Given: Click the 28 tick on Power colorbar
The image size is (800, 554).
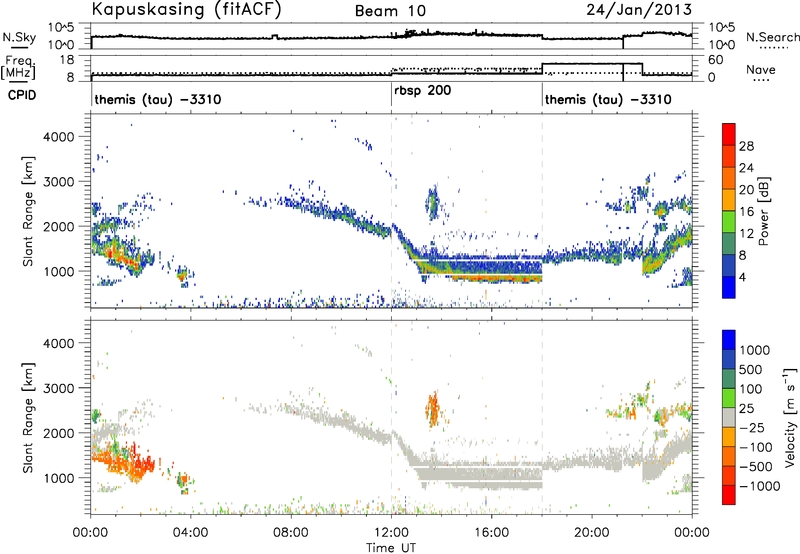Looking at the screenshot, I should 746,146.
